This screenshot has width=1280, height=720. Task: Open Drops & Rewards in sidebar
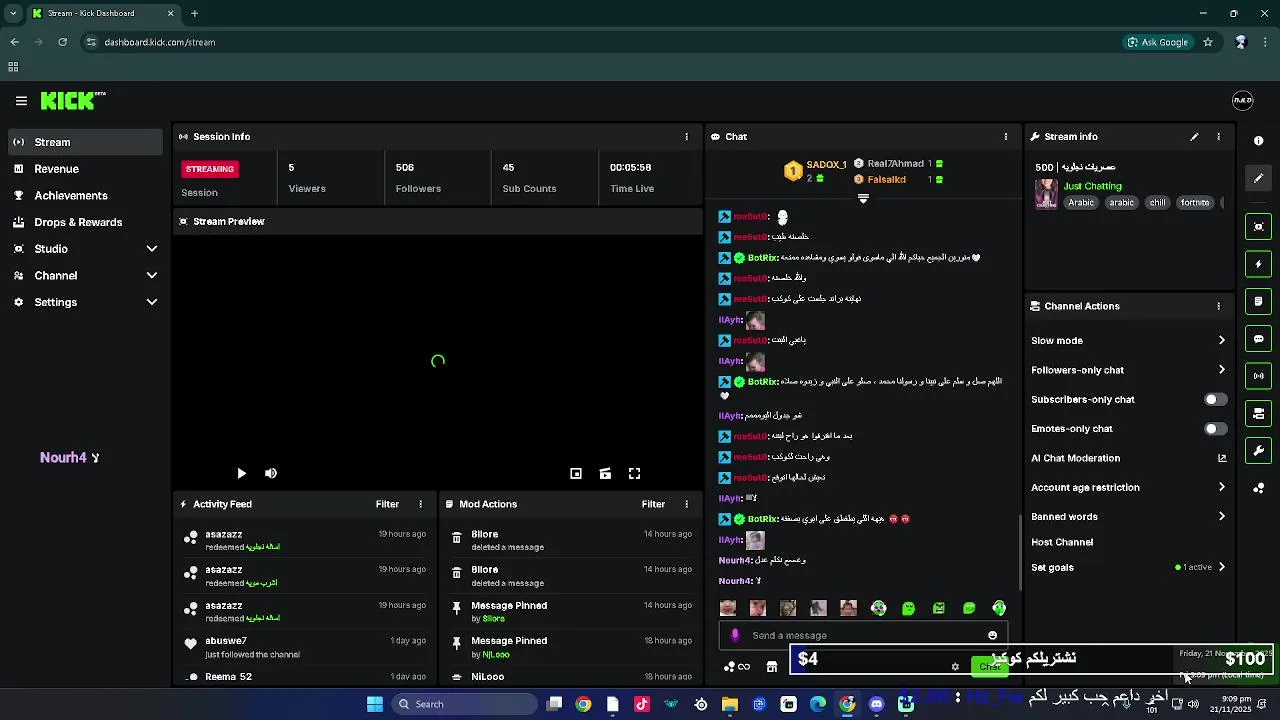tap(85, 222)
